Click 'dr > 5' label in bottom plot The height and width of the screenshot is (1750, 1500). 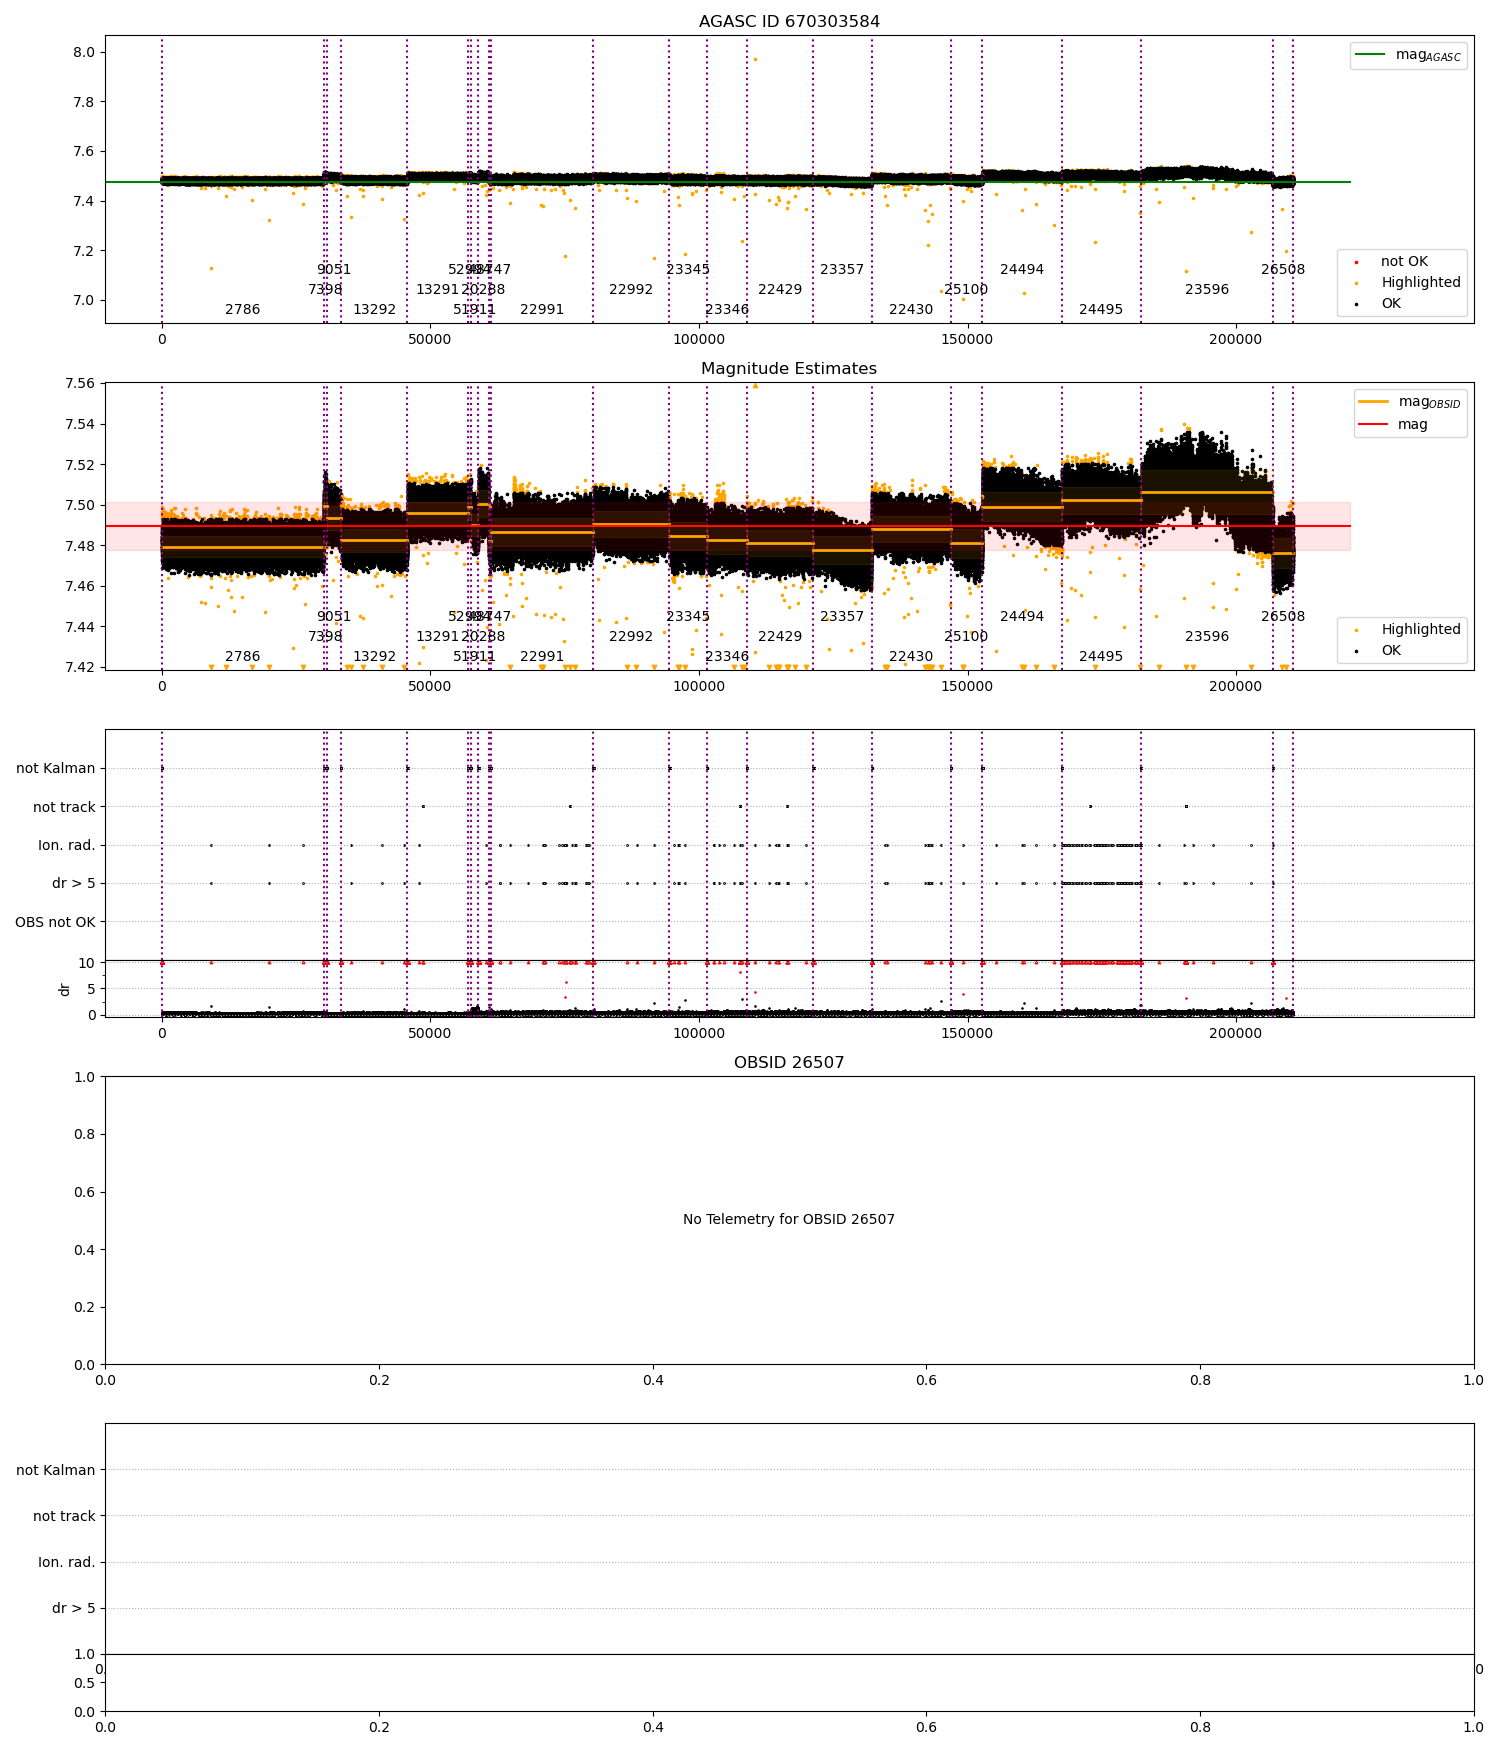74,1609
